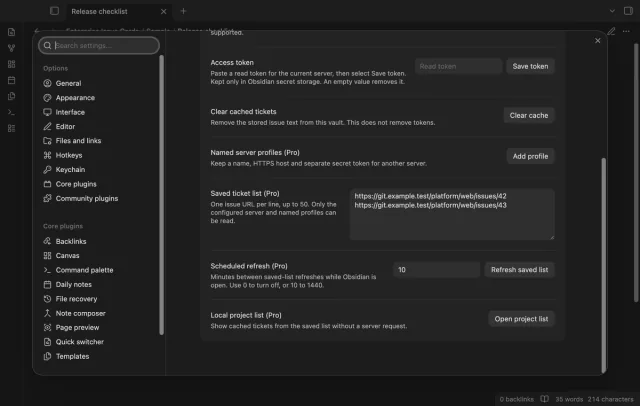
Task: Click the Open project list button
Action: 521,319
